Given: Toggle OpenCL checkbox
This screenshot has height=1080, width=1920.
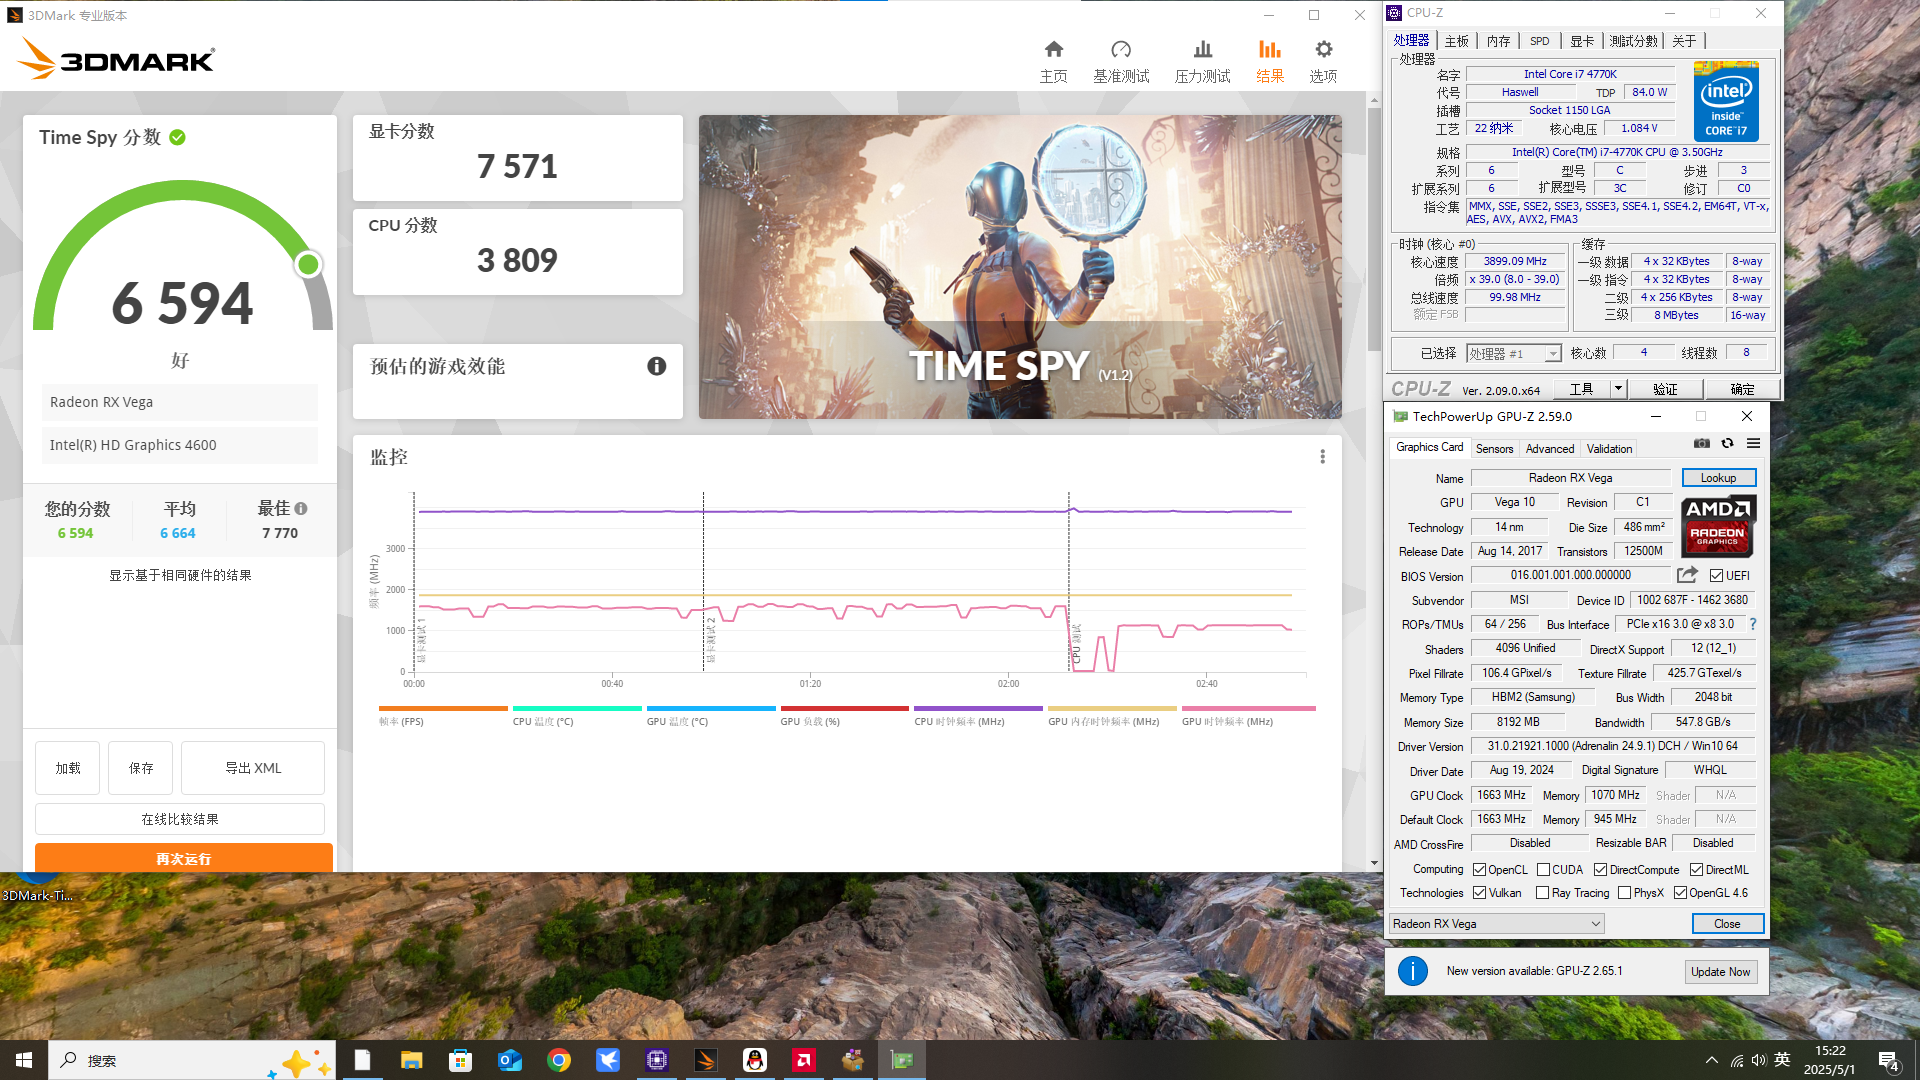Looking at the screenshot, I should coord(1479,870).
